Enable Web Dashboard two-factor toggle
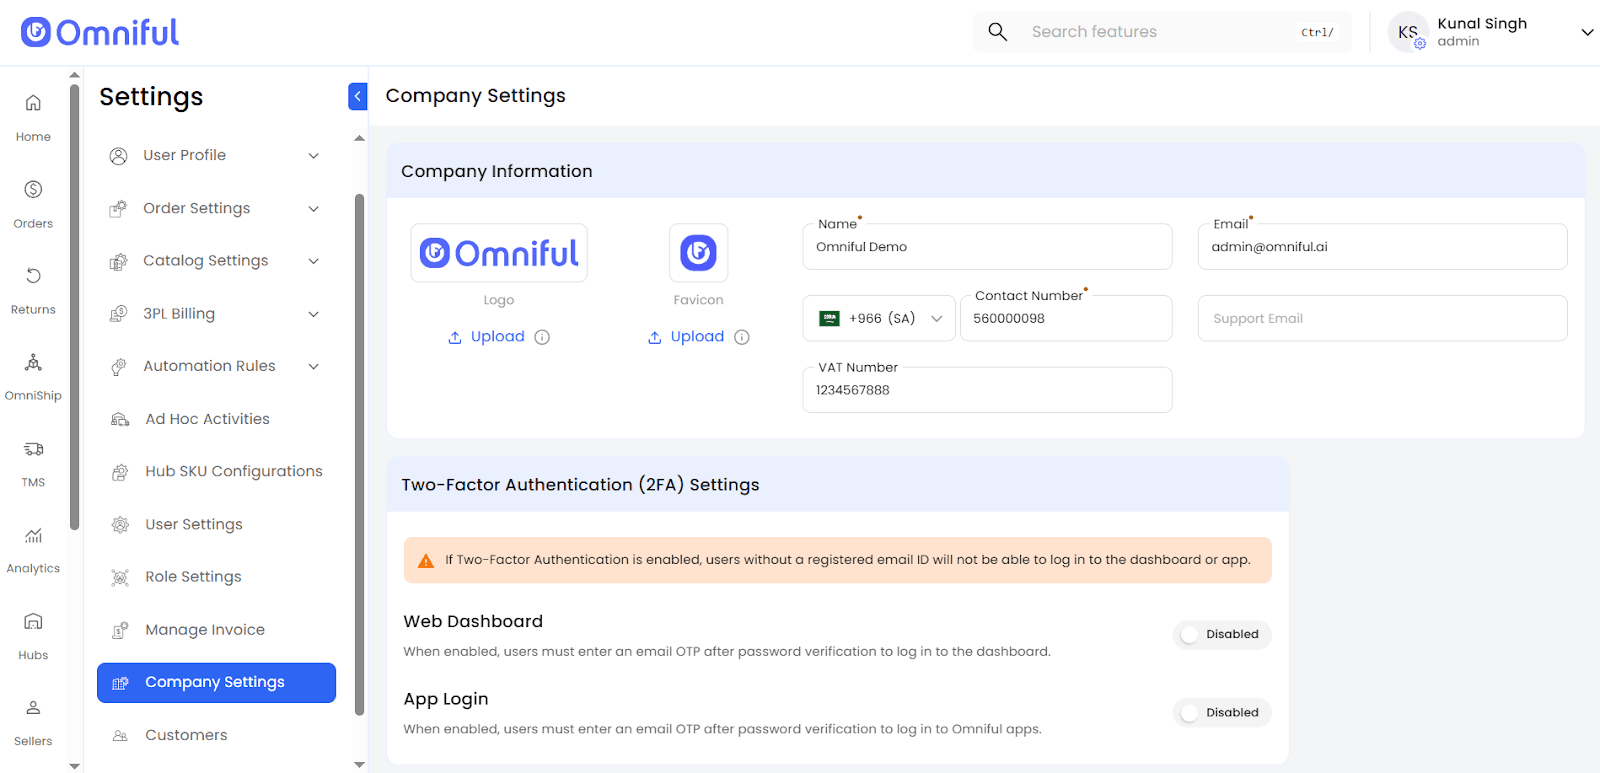Image resolution: width=1600 pixels, height=773 pixels. pyautogui.click(x=1221, y=635)
